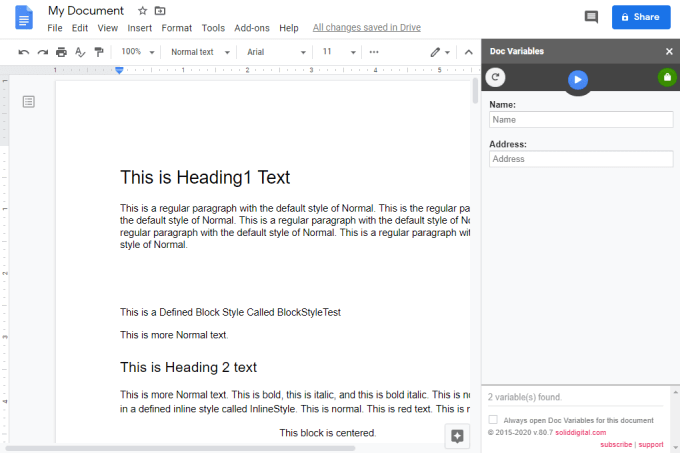This screenshot has height=453, width=680.
Task: Open the Help menu
Action: click(x=289, y=28)
